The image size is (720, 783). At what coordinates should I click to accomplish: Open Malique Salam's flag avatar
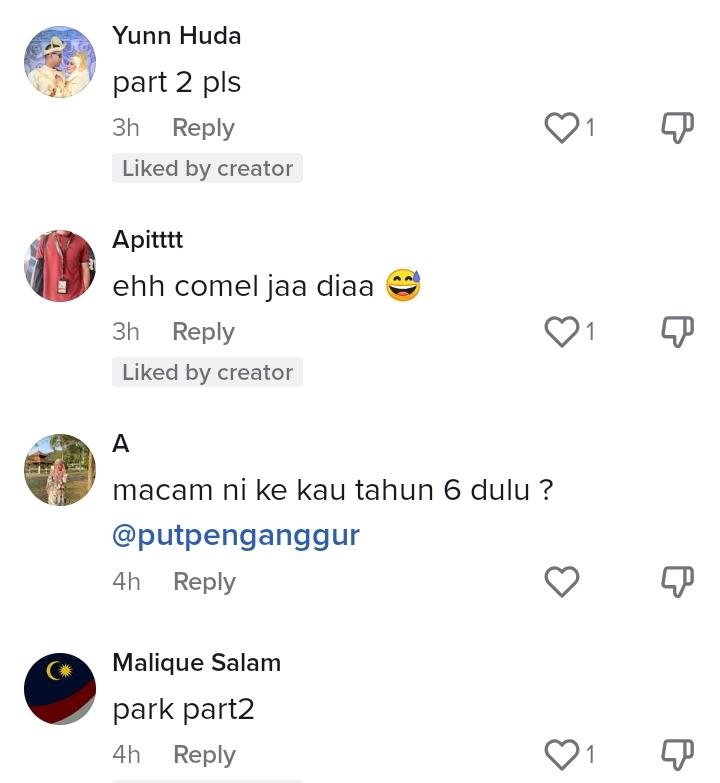[x=60, y=689]
